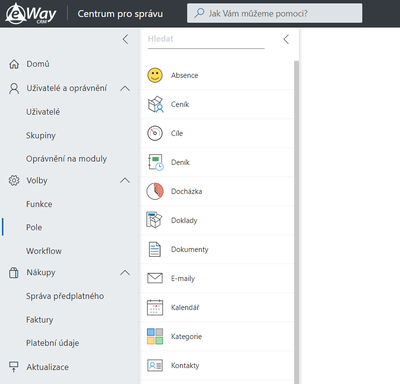400x384 pixels.
Task: Click the Volby gear icon
Action: pyautogui.click(x=14, y=181)
